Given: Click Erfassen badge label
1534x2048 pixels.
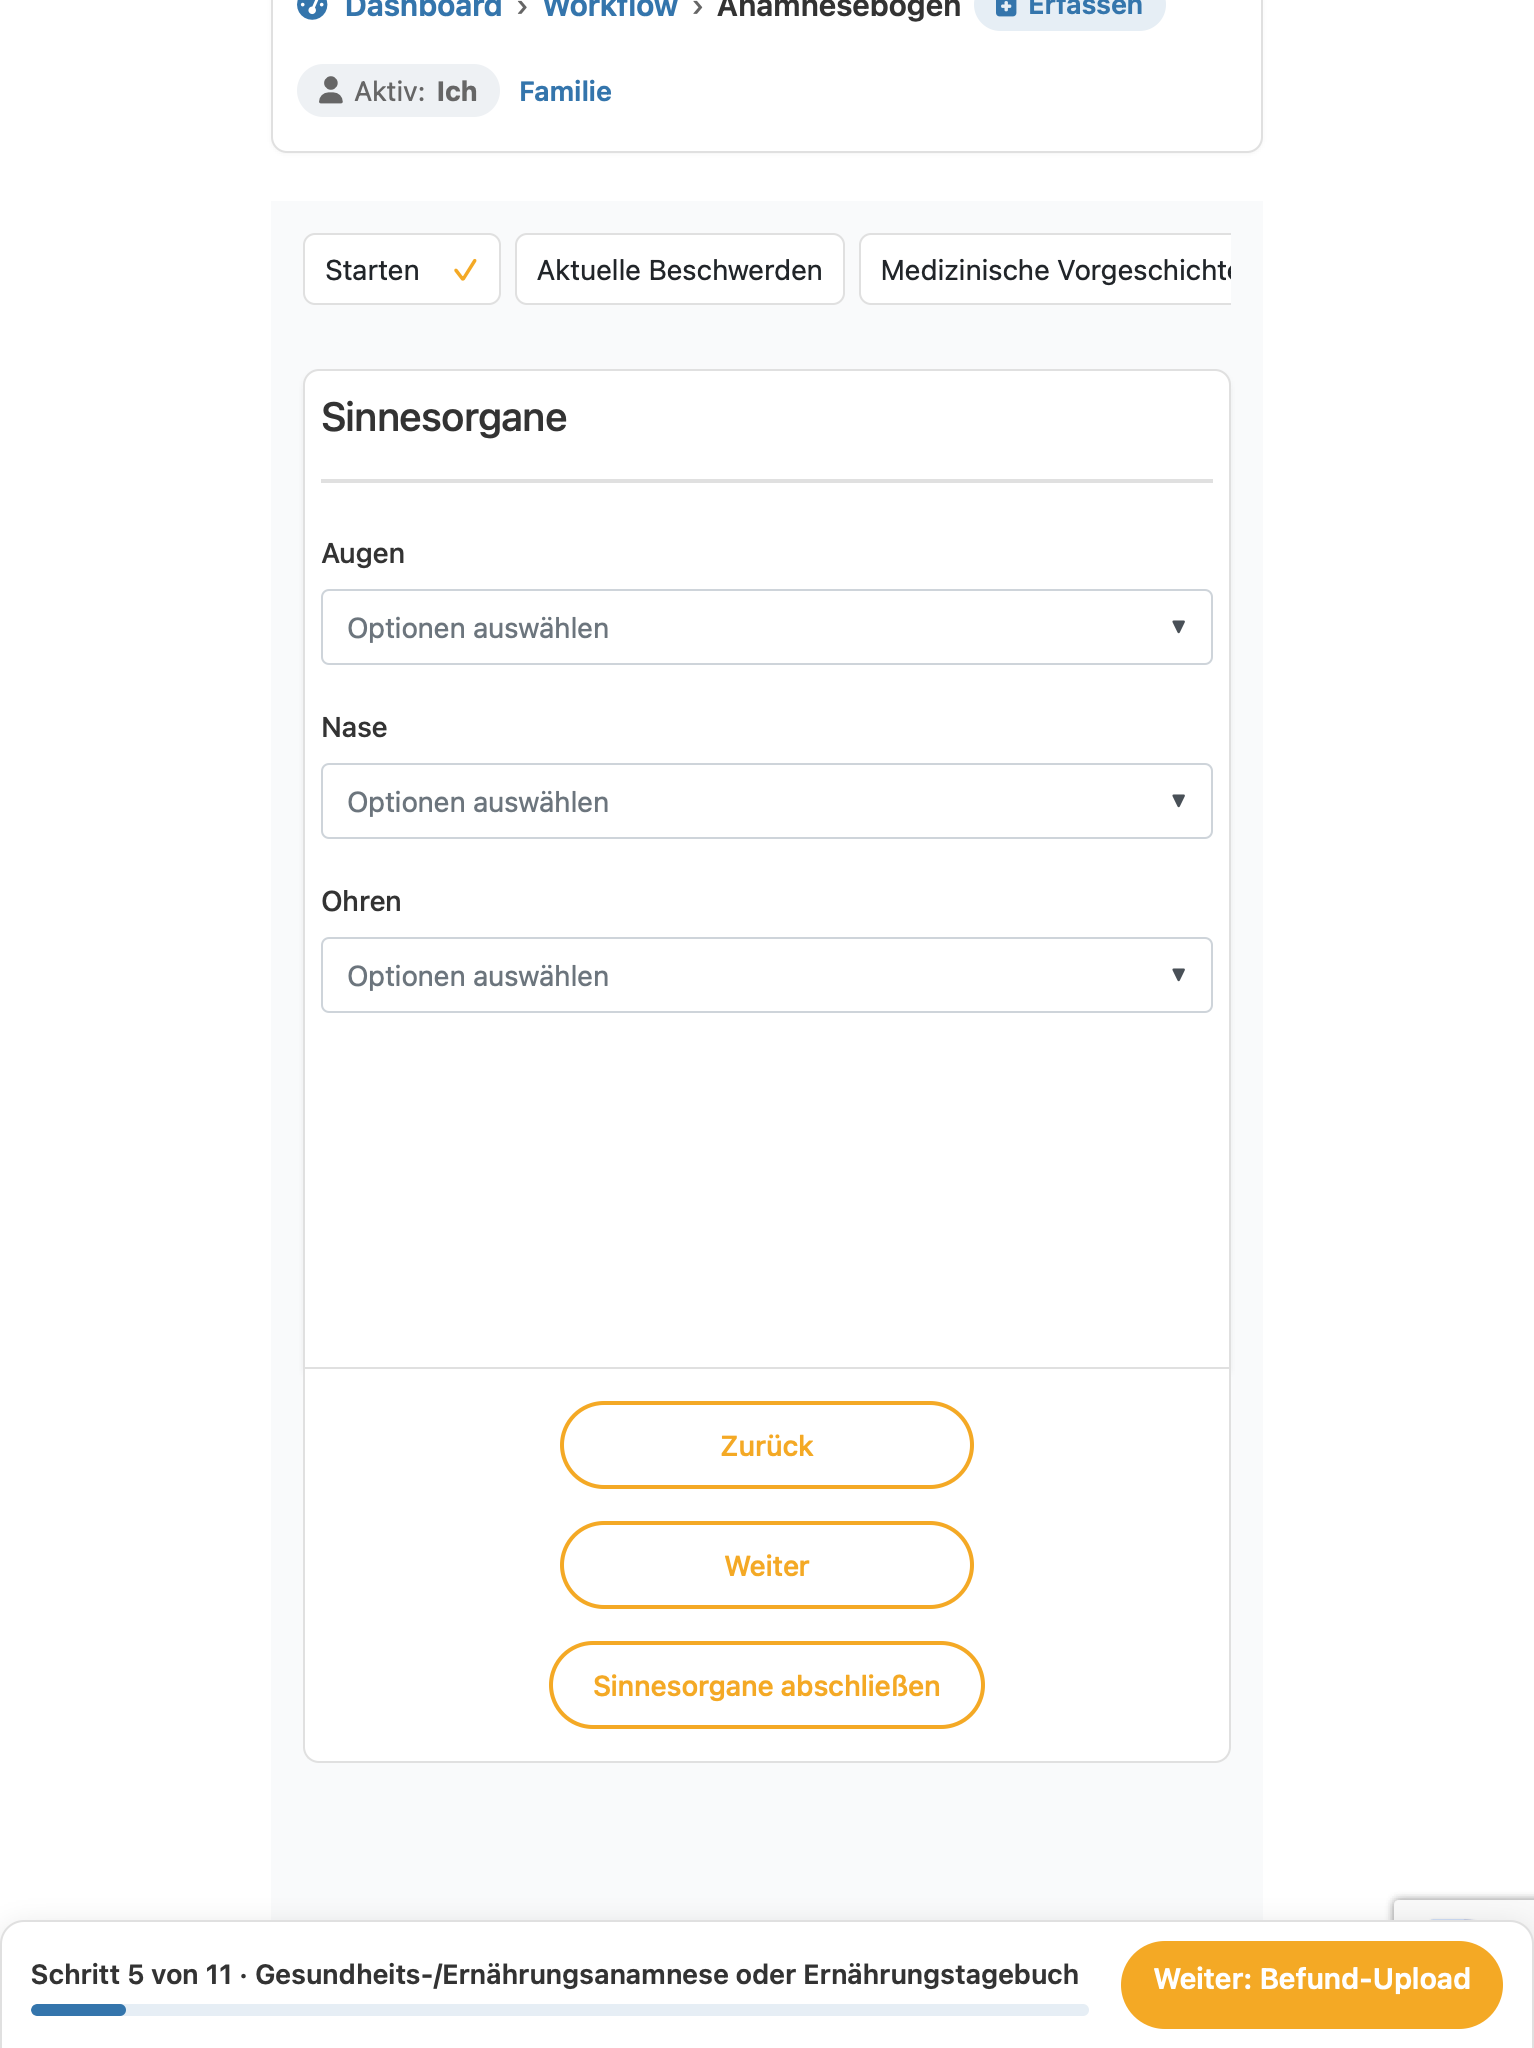Looking at the screenshot, I should [x=1085, y=7].
